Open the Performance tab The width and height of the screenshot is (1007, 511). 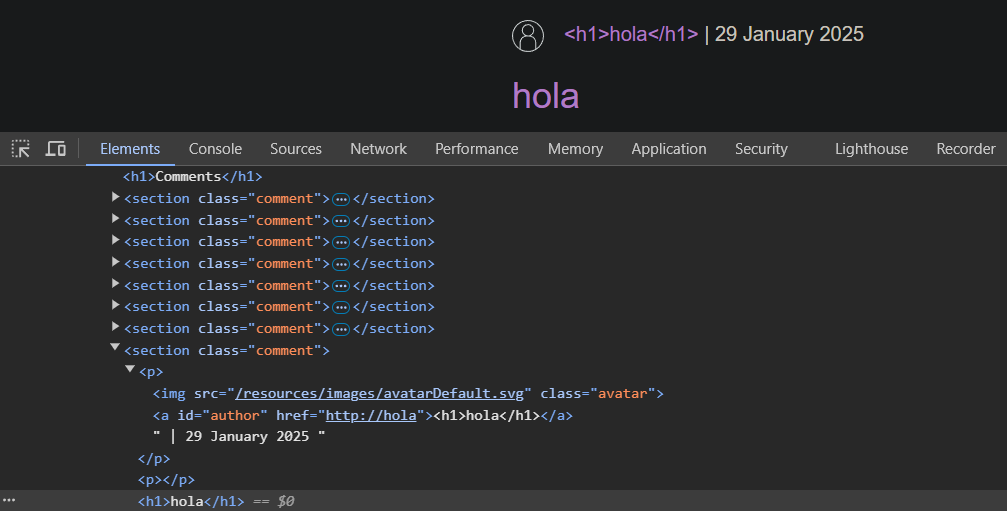coord(476,149)
